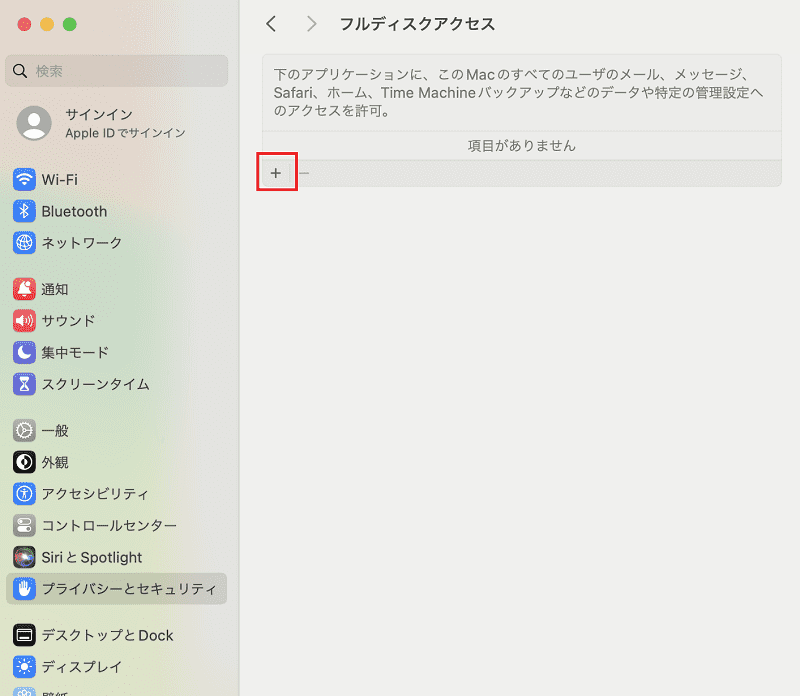Choose the ネットワーク sidebar label
Screen dimensions: 800x696
[82, 243]
